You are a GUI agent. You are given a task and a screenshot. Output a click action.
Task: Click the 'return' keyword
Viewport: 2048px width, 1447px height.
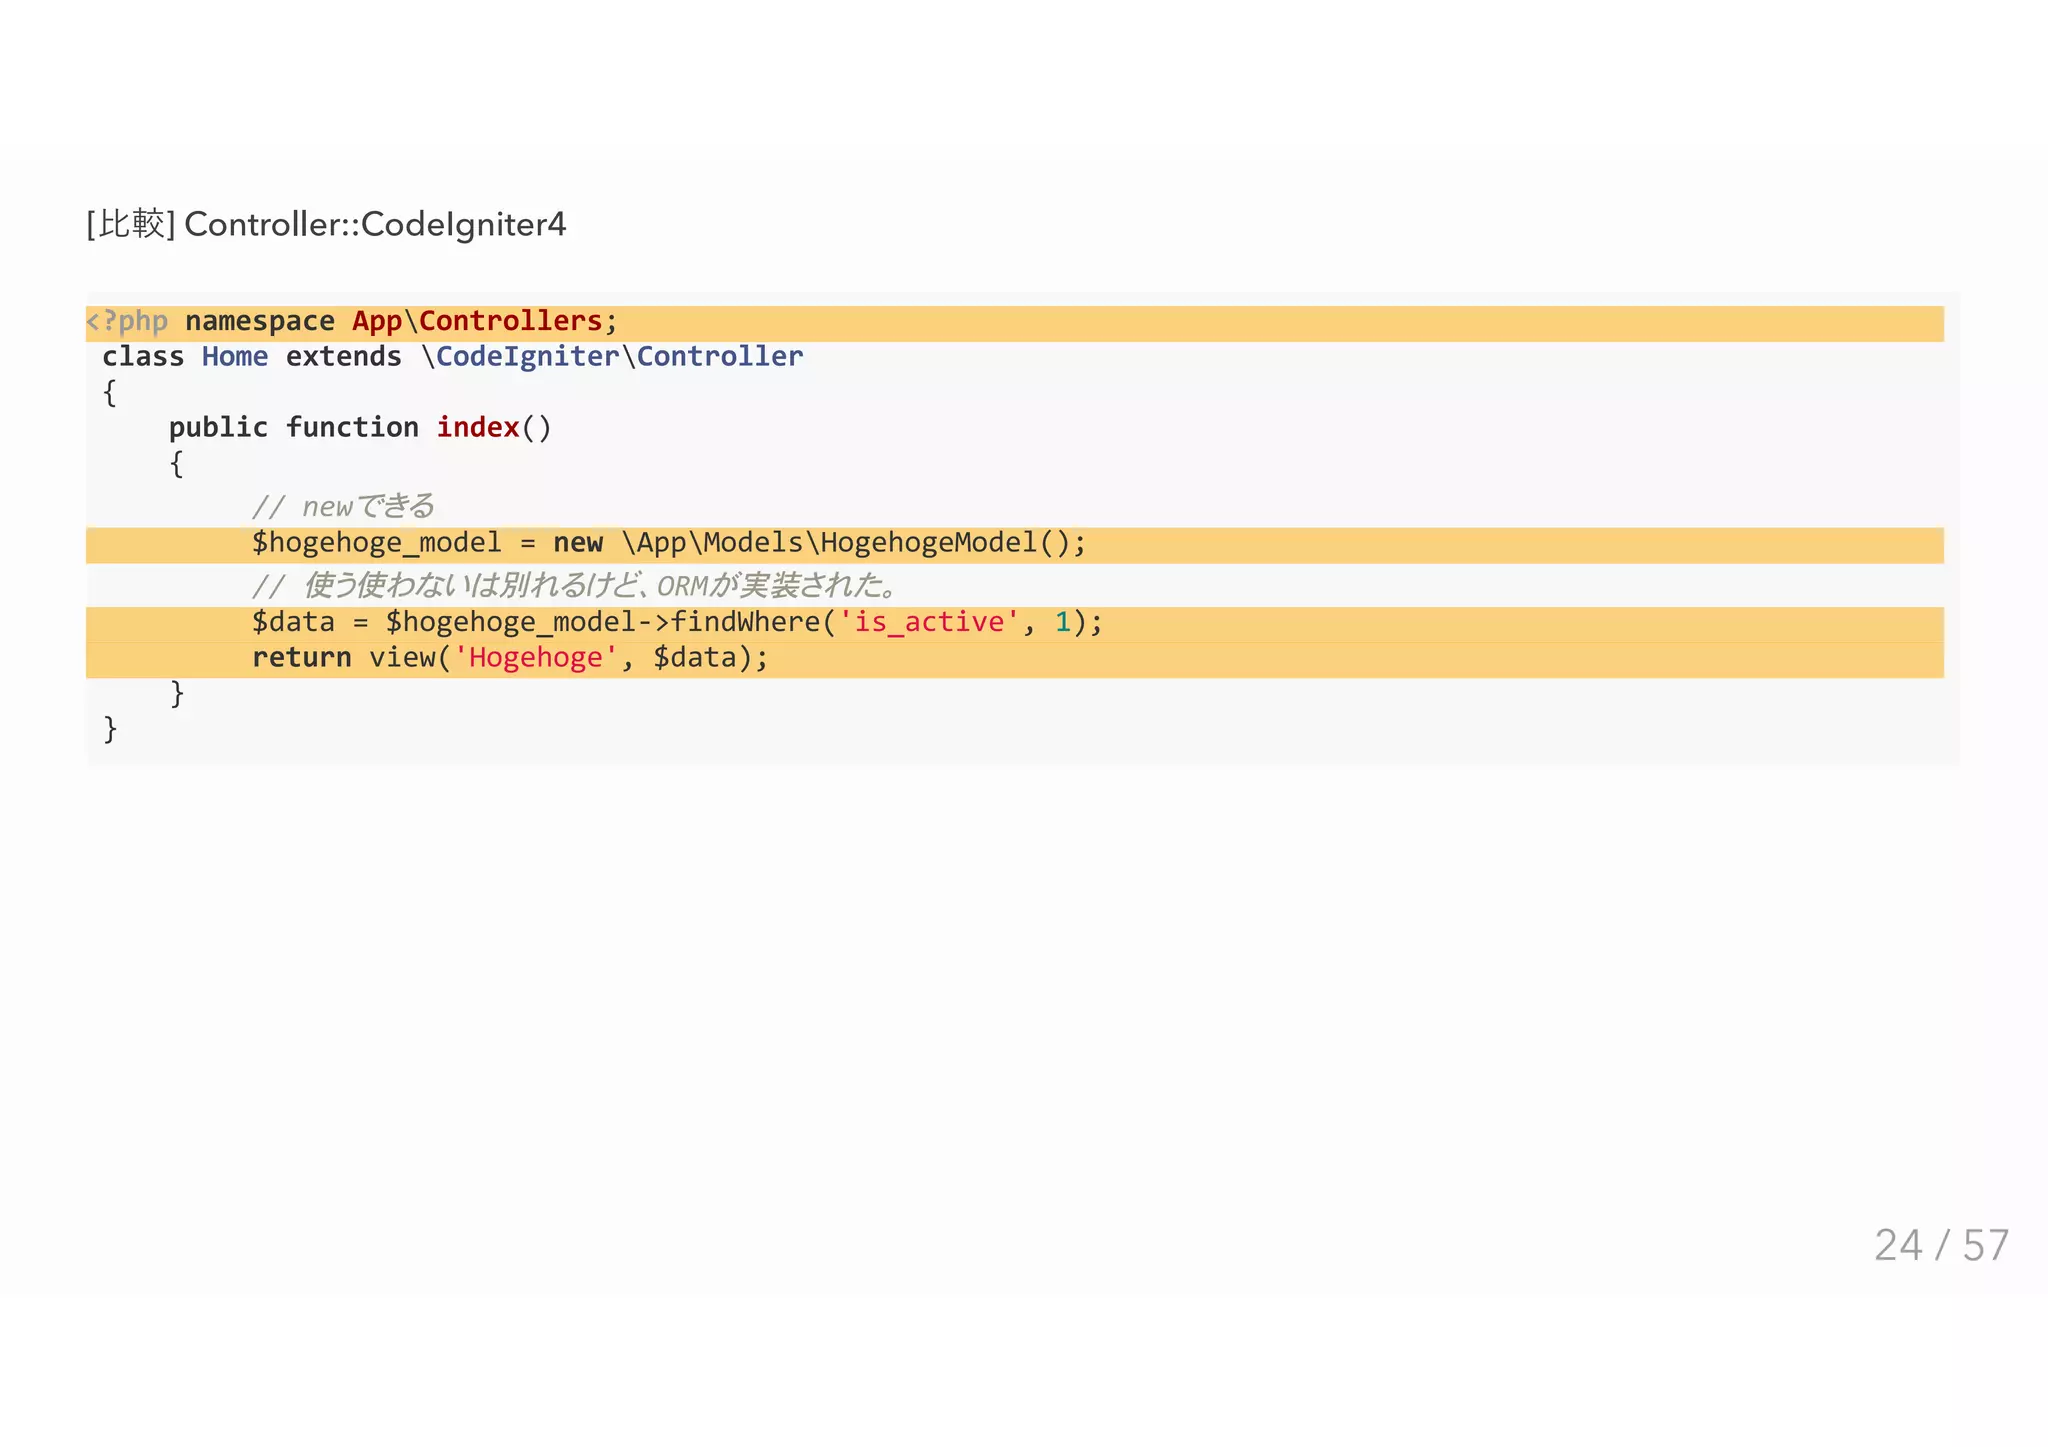(x=302, y=658)
